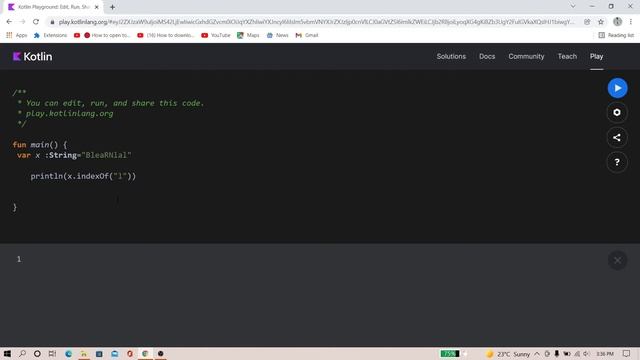This screenshot has width=640, height=360.
Task: Share the code using the share icon
Action: (x=617, y=138)
